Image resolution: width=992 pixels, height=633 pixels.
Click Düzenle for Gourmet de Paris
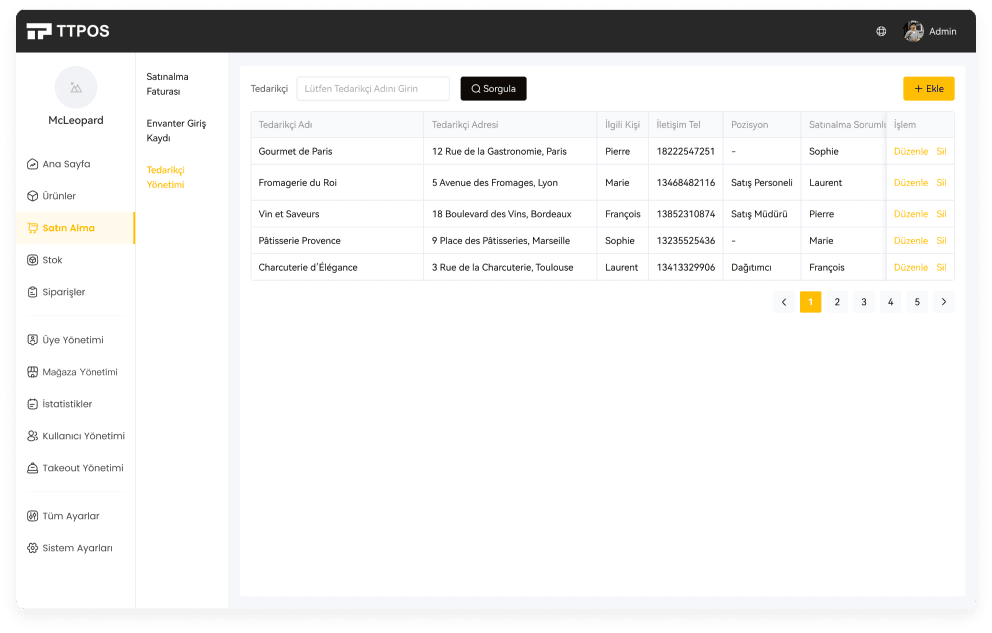click(910, 152)
